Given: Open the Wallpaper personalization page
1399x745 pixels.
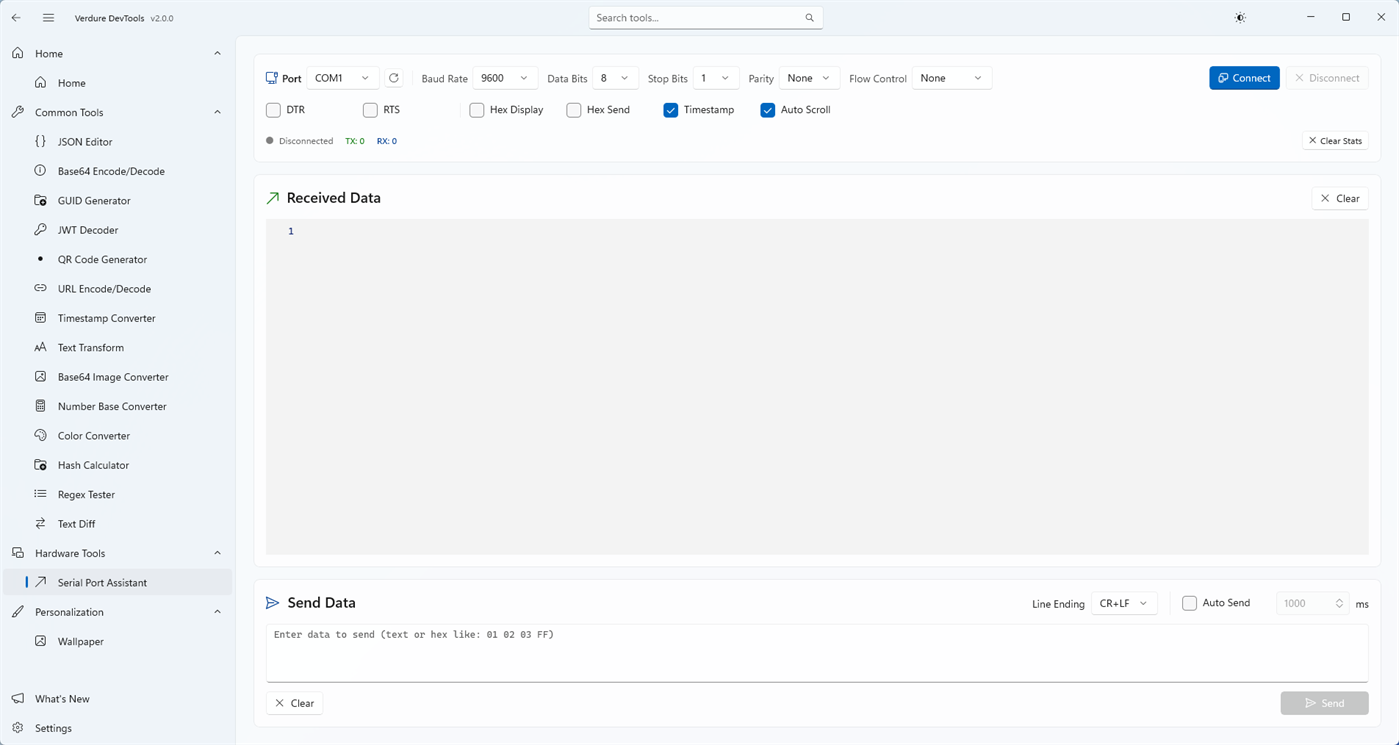Looking at the screenshot, I should tap(80, 641).
